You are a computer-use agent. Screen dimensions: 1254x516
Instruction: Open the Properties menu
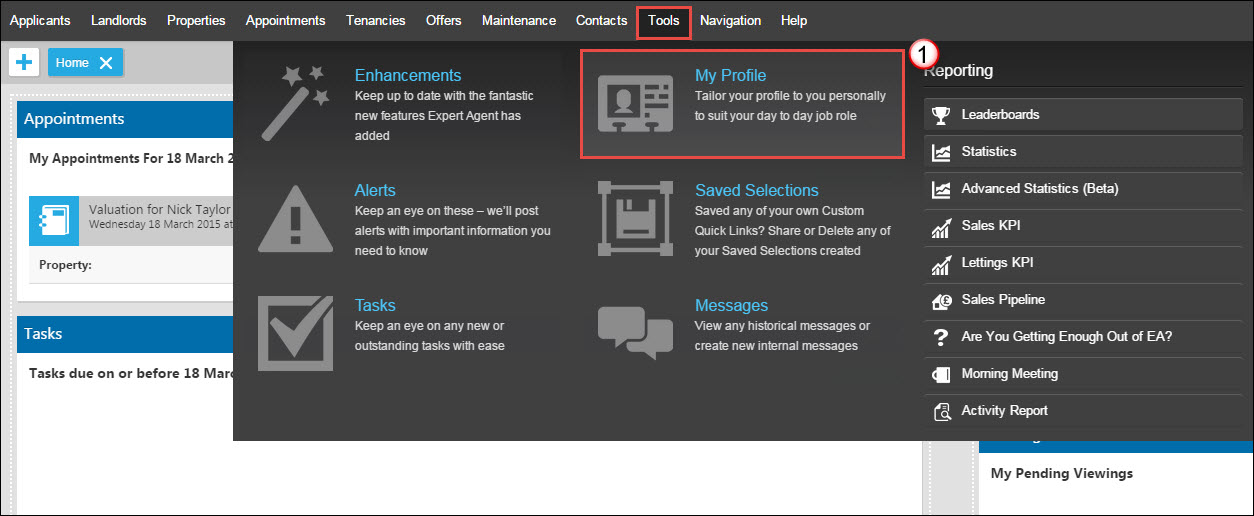tap(196, 20)
